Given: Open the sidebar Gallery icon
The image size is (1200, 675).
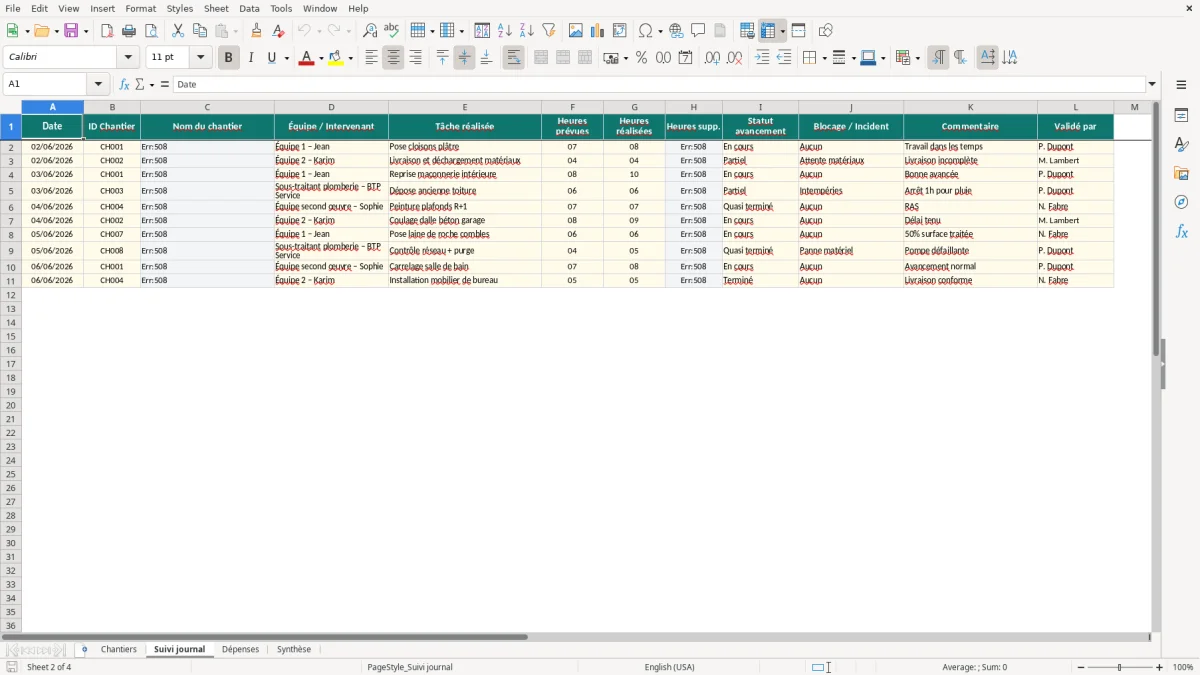Looking at the screenshot, I should tap(1181, 173).
